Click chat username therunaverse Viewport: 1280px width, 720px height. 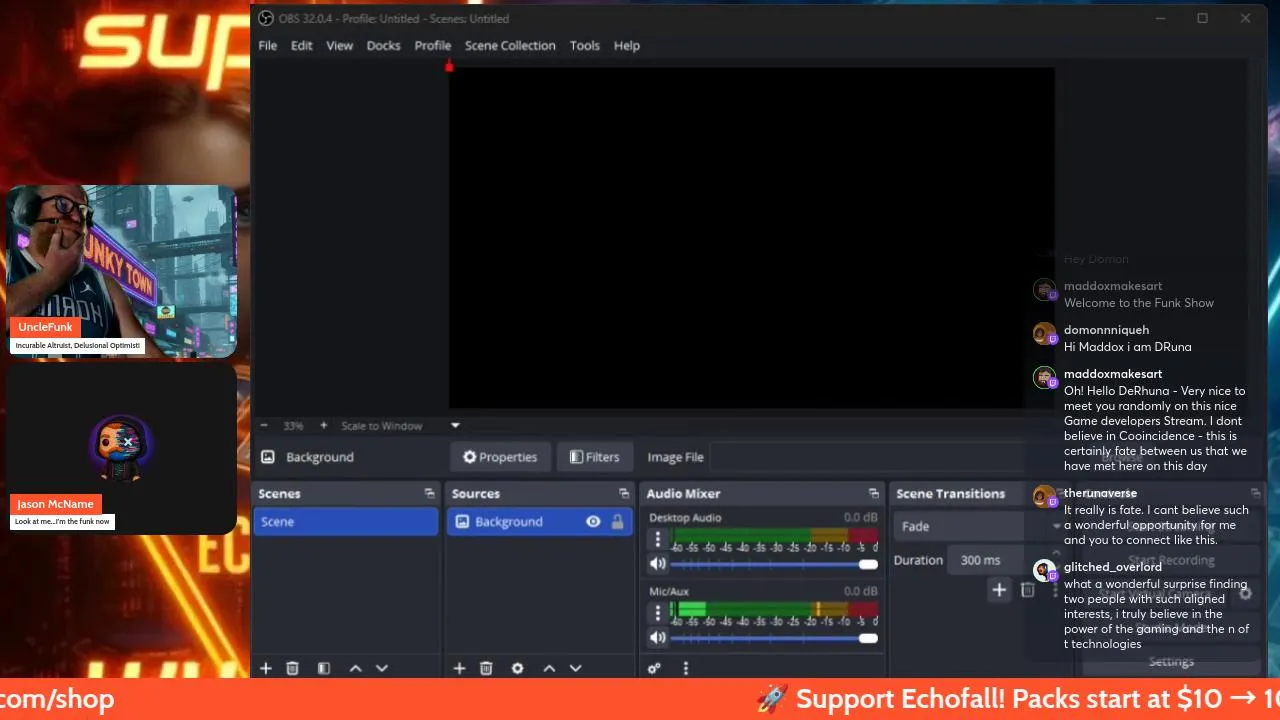[x=1100, y=493]
